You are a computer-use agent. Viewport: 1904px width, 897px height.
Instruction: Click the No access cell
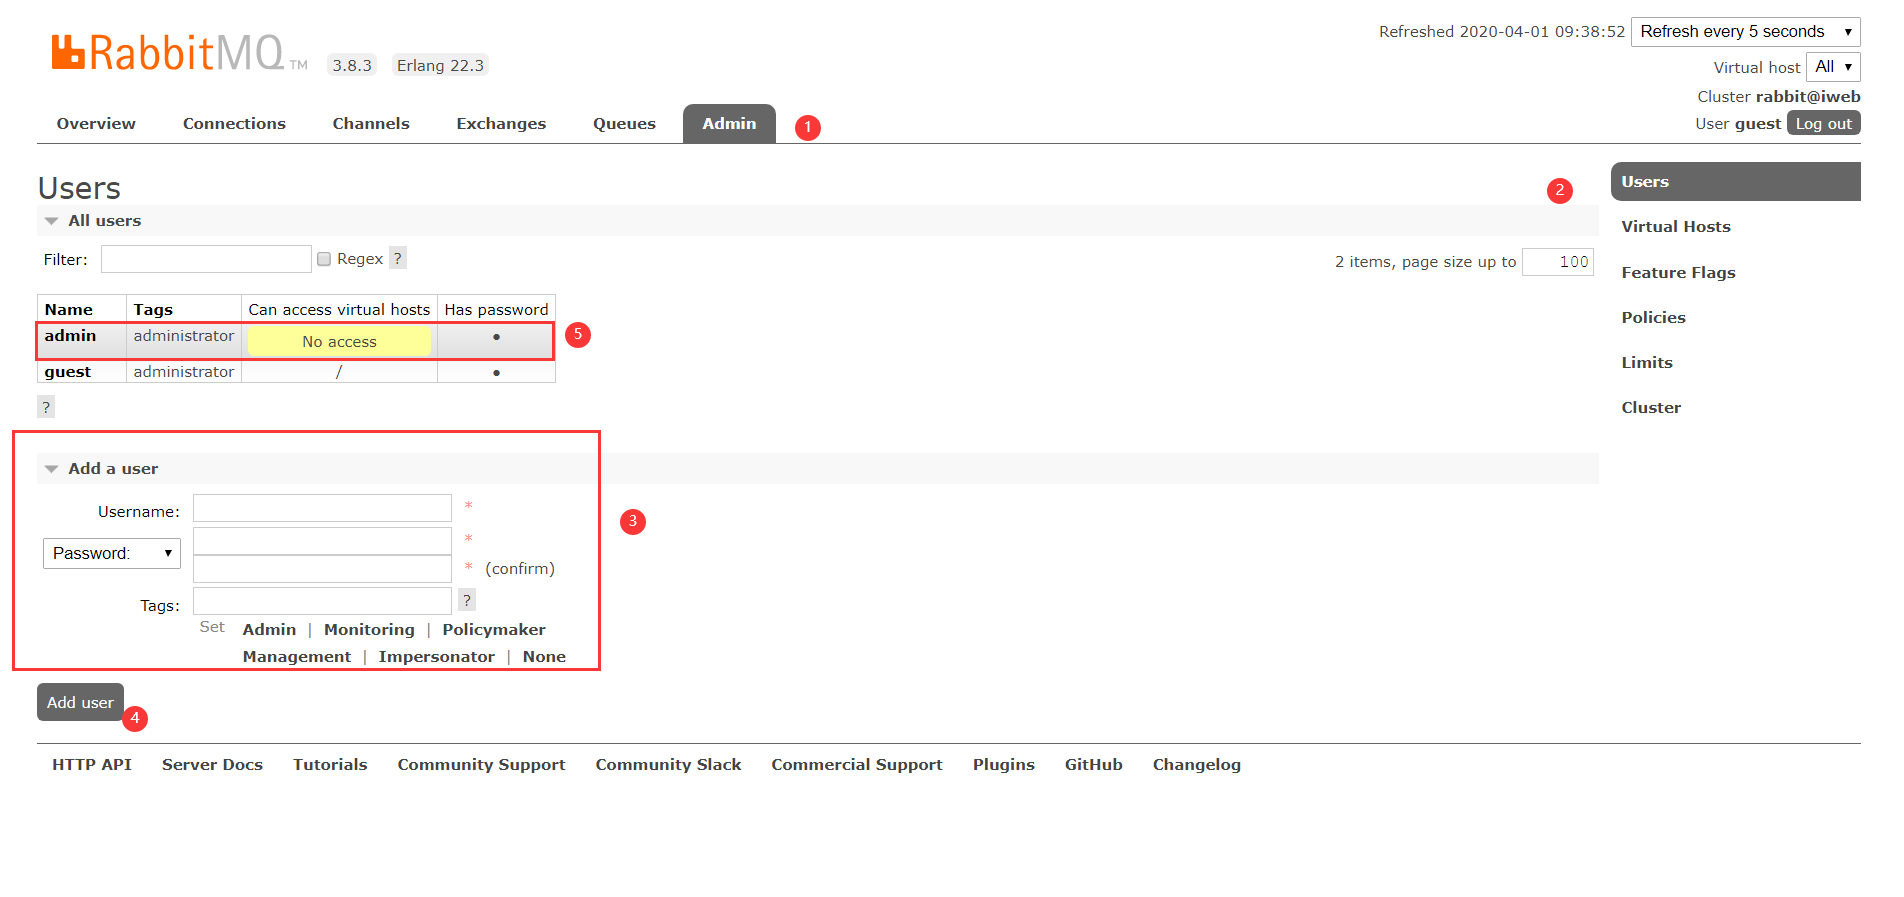point(339,342)
